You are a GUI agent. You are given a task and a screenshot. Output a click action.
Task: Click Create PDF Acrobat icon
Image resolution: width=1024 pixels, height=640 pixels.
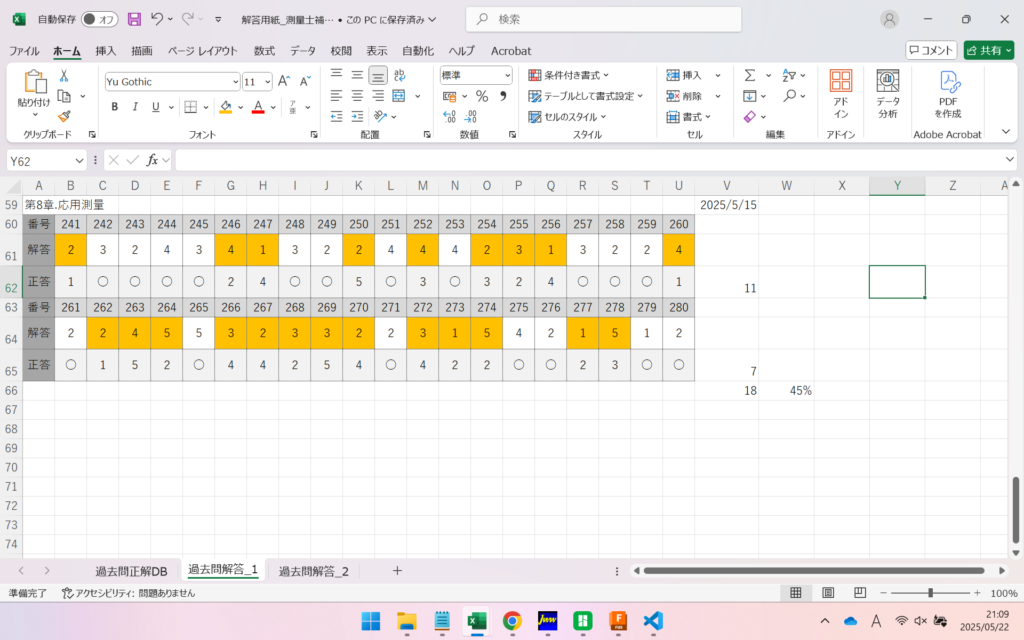click(x=948, y=93)
